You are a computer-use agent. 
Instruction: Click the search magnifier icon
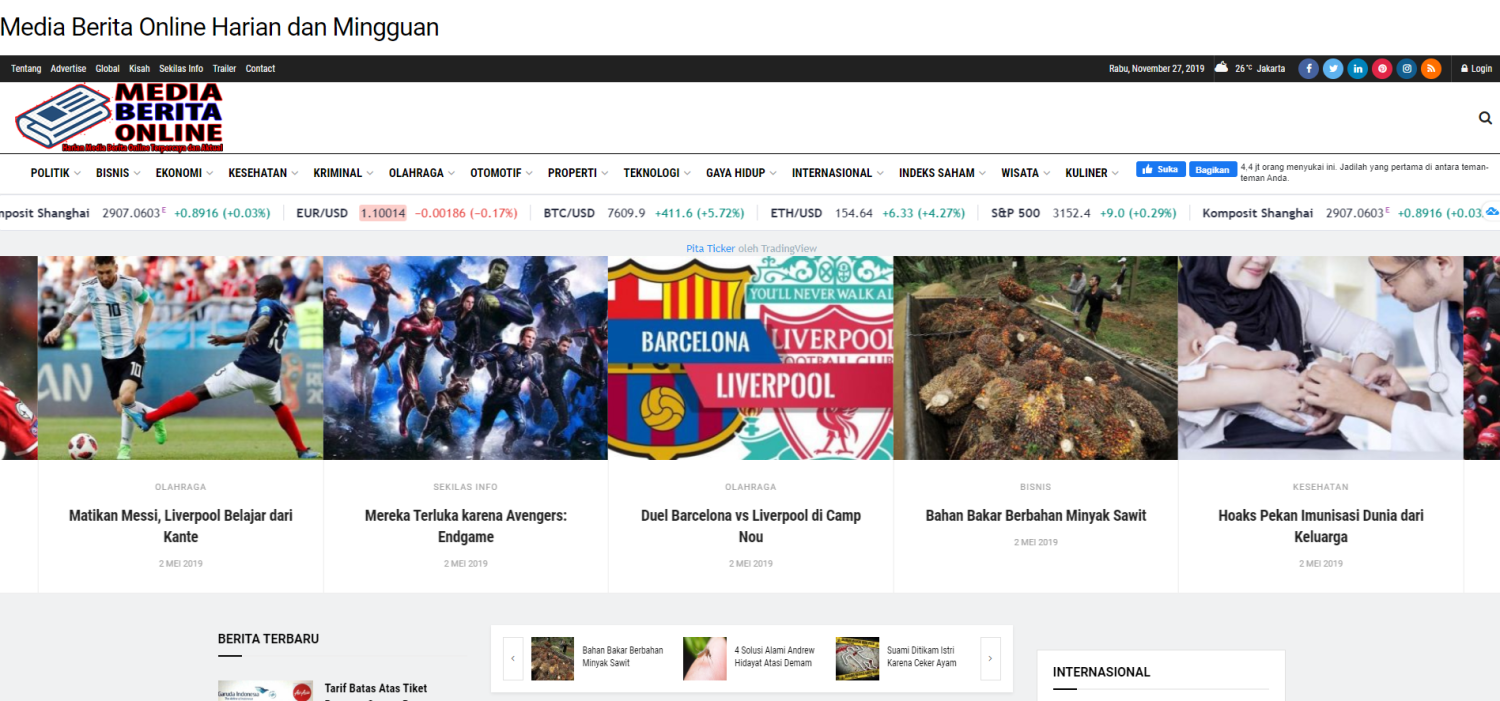click(1485, 118)
